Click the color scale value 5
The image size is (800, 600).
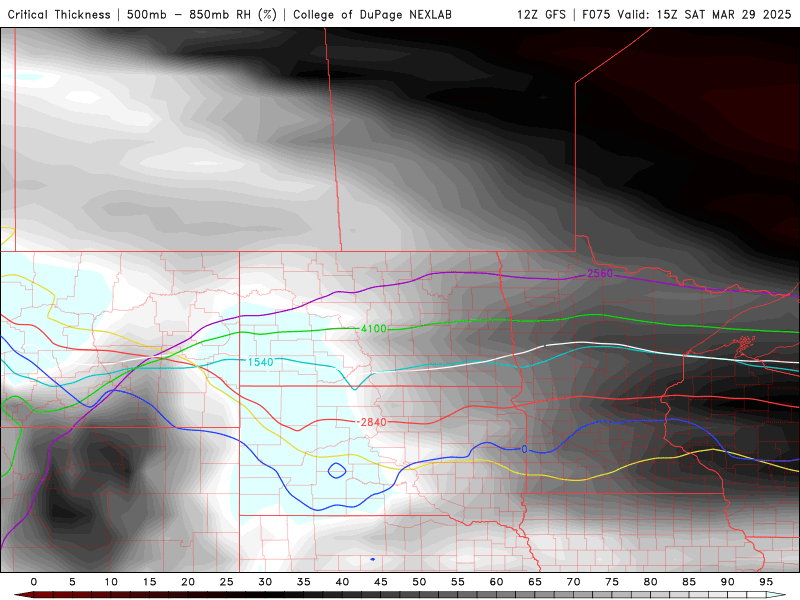coord(72,582)
